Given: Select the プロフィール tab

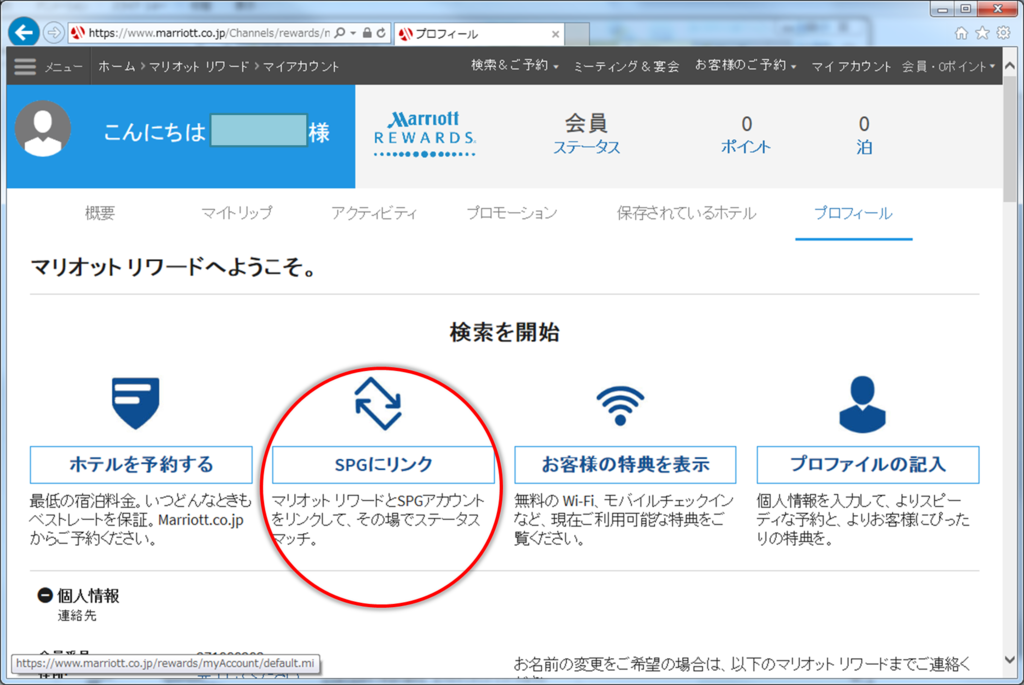Looking at the screenshot, I should pyautogui.click(x=854, y=213).
